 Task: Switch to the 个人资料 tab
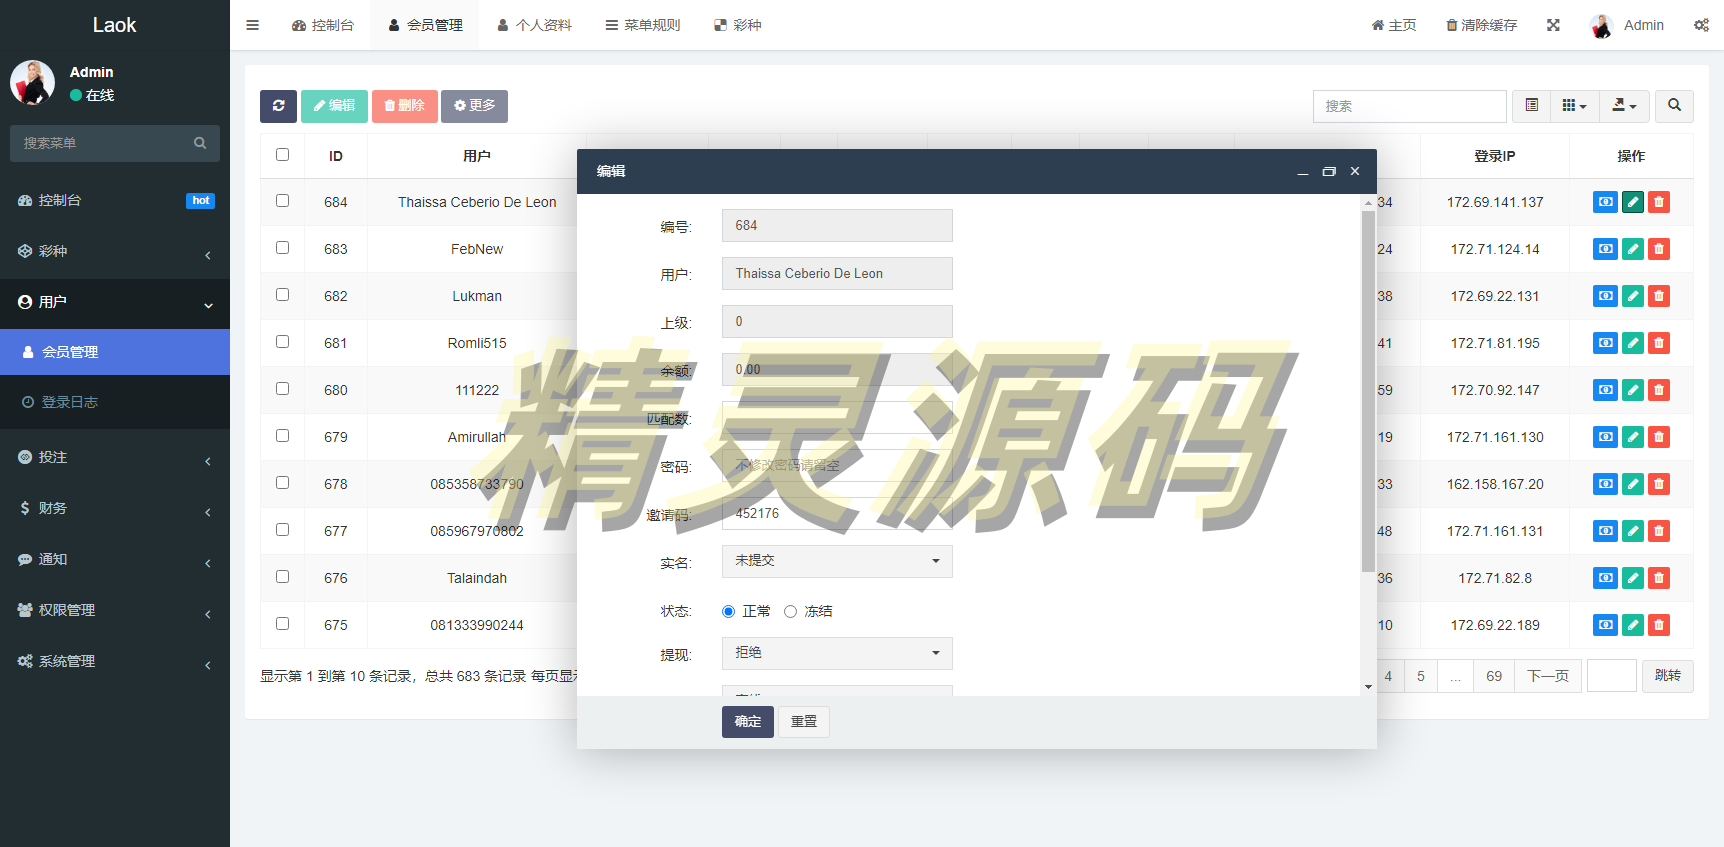[534, 25]
